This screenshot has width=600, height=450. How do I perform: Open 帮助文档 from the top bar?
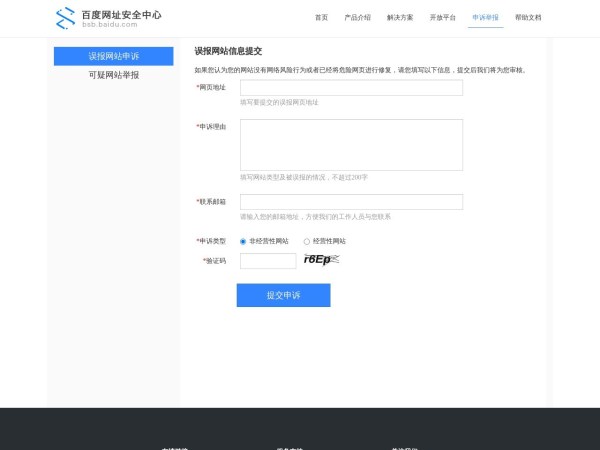(528, 18)
